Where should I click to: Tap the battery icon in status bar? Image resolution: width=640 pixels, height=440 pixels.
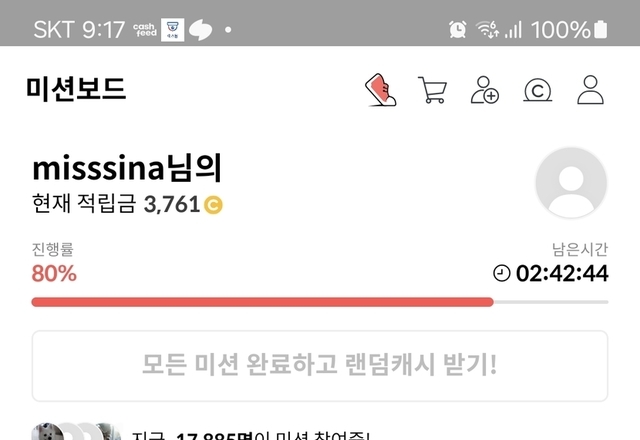(601, 29)
